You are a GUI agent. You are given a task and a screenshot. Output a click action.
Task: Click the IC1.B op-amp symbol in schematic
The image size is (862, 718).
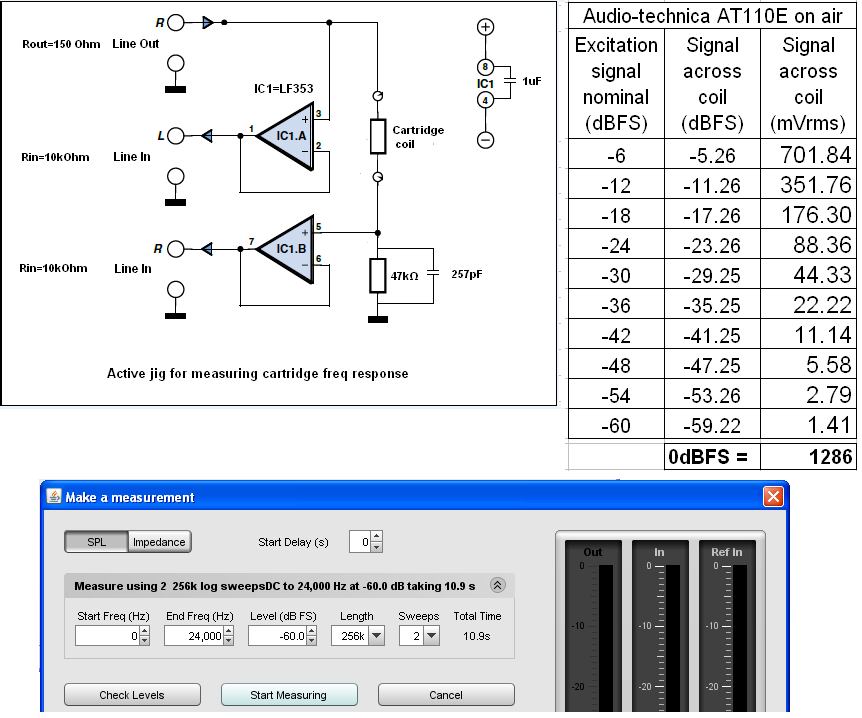[x=286, y=249]
